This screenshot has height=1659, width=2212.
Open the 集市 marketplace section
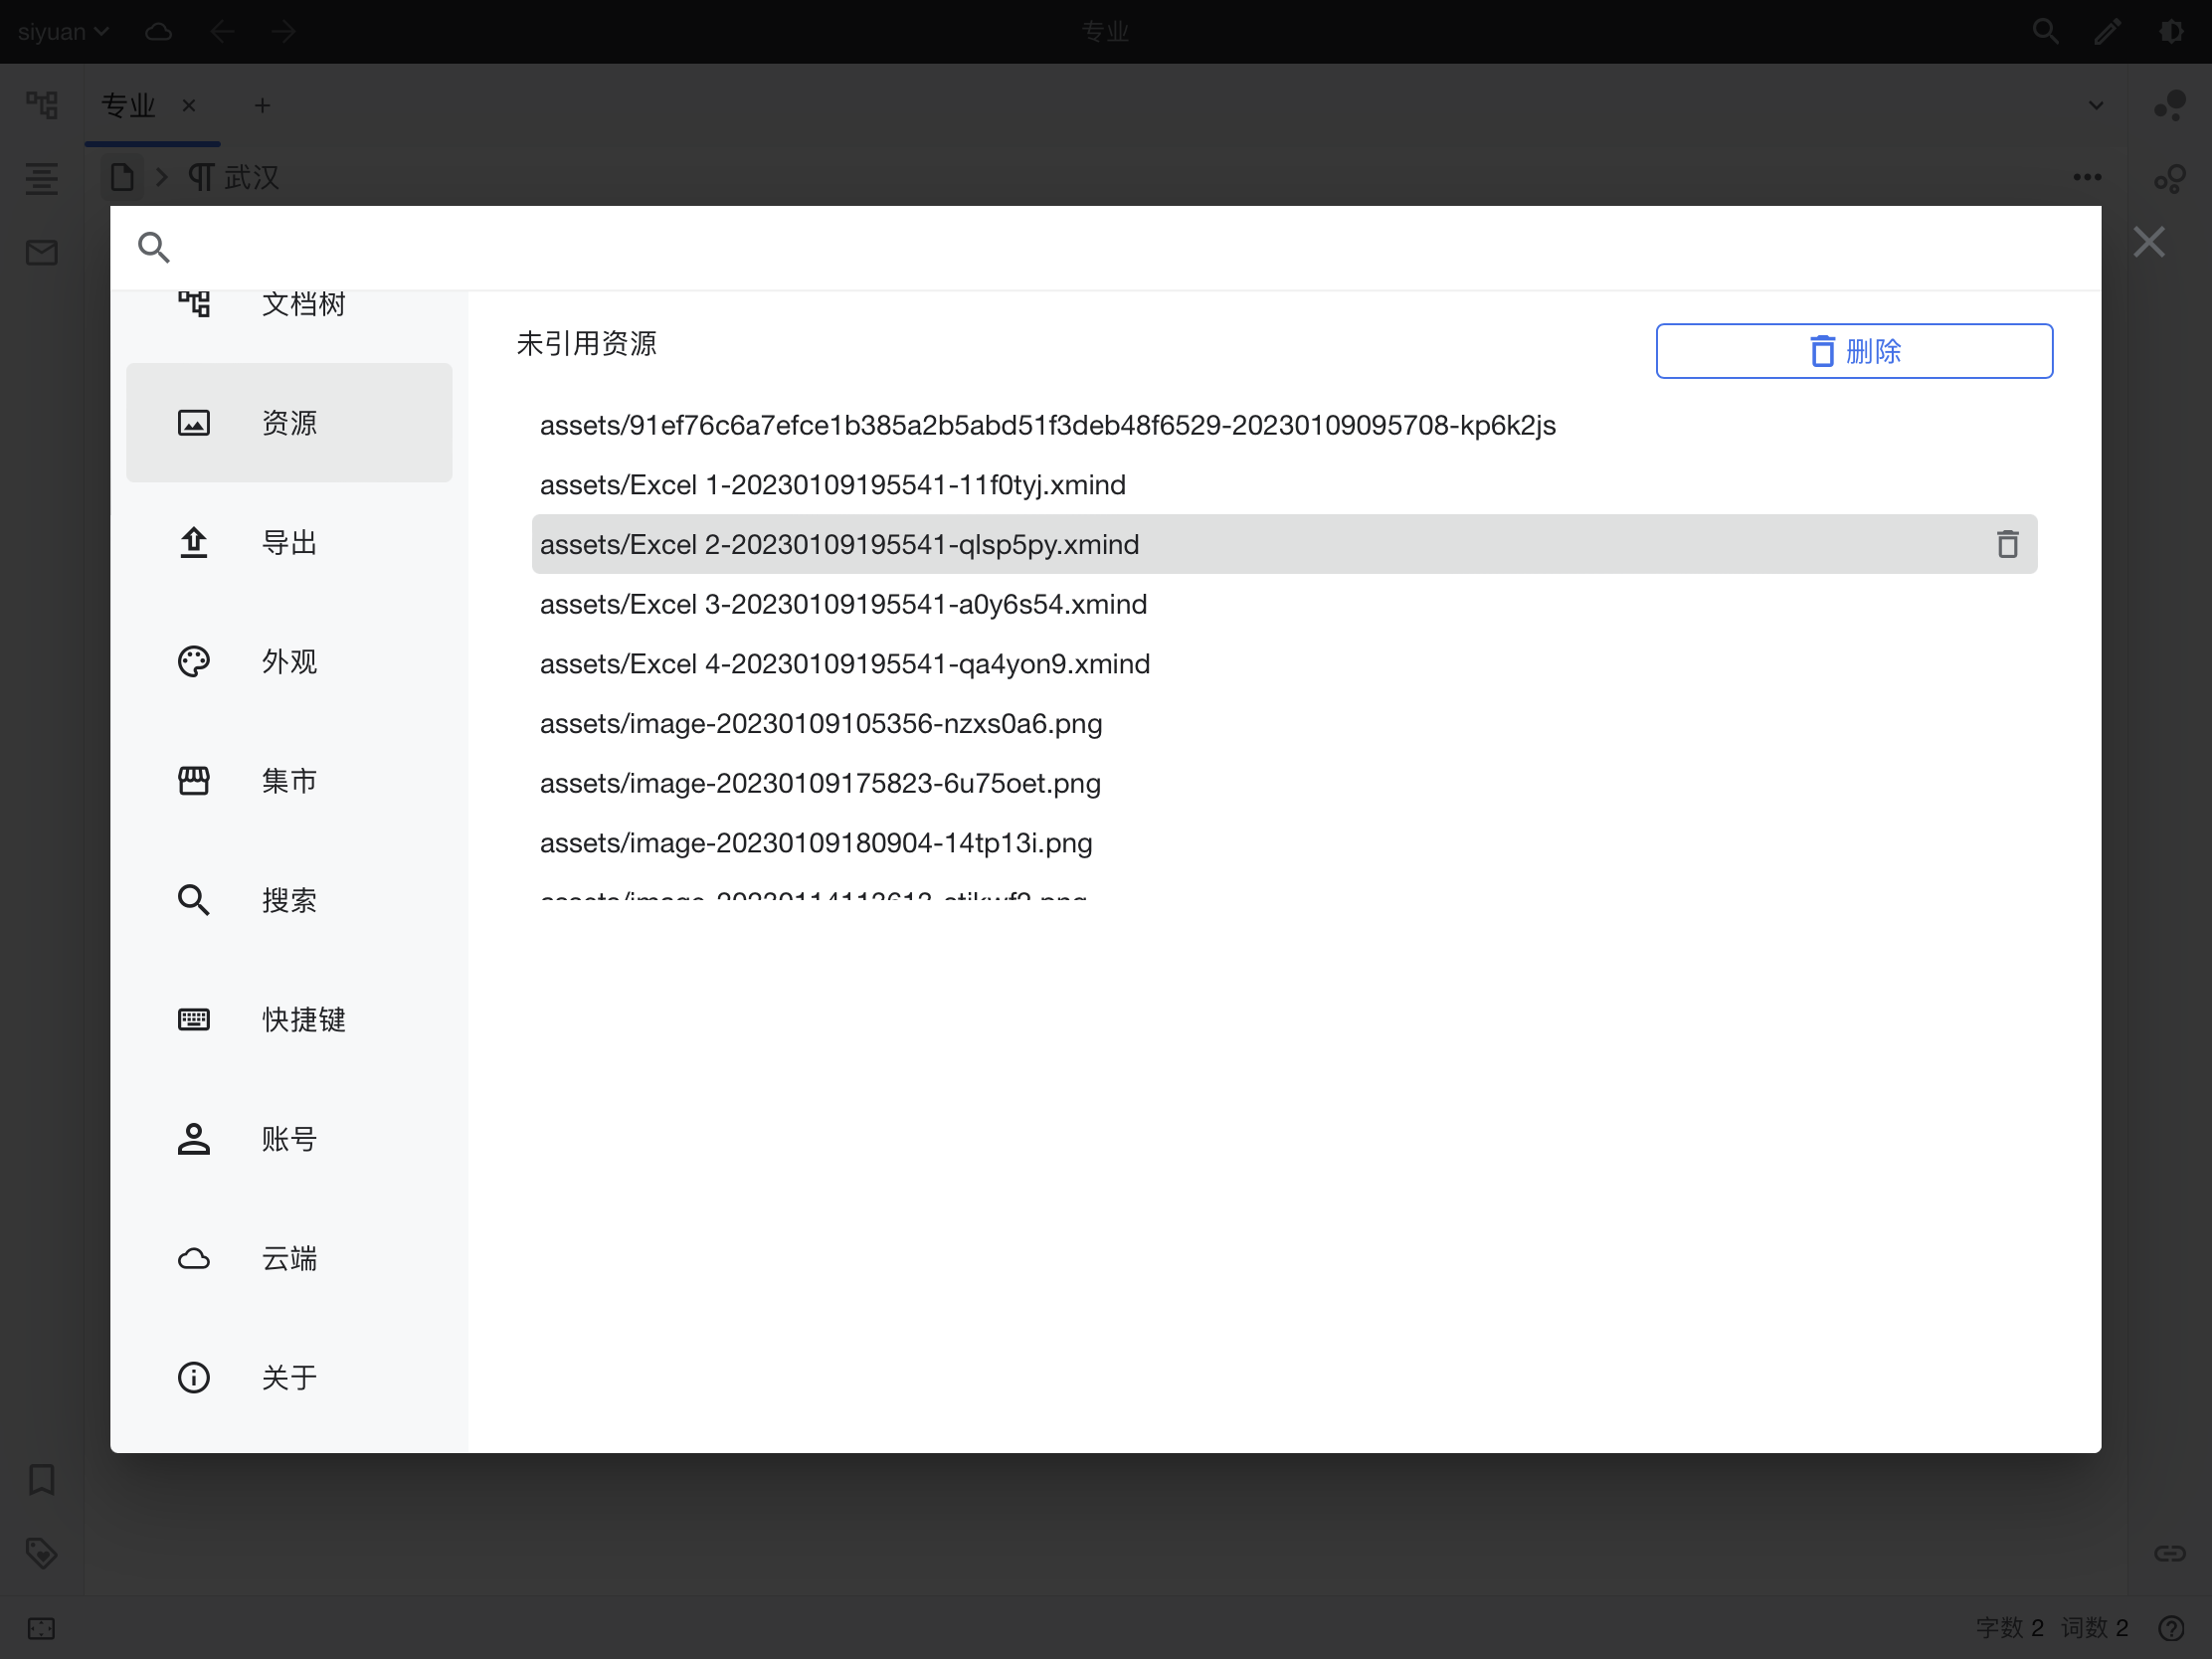(x=288, y=780)
